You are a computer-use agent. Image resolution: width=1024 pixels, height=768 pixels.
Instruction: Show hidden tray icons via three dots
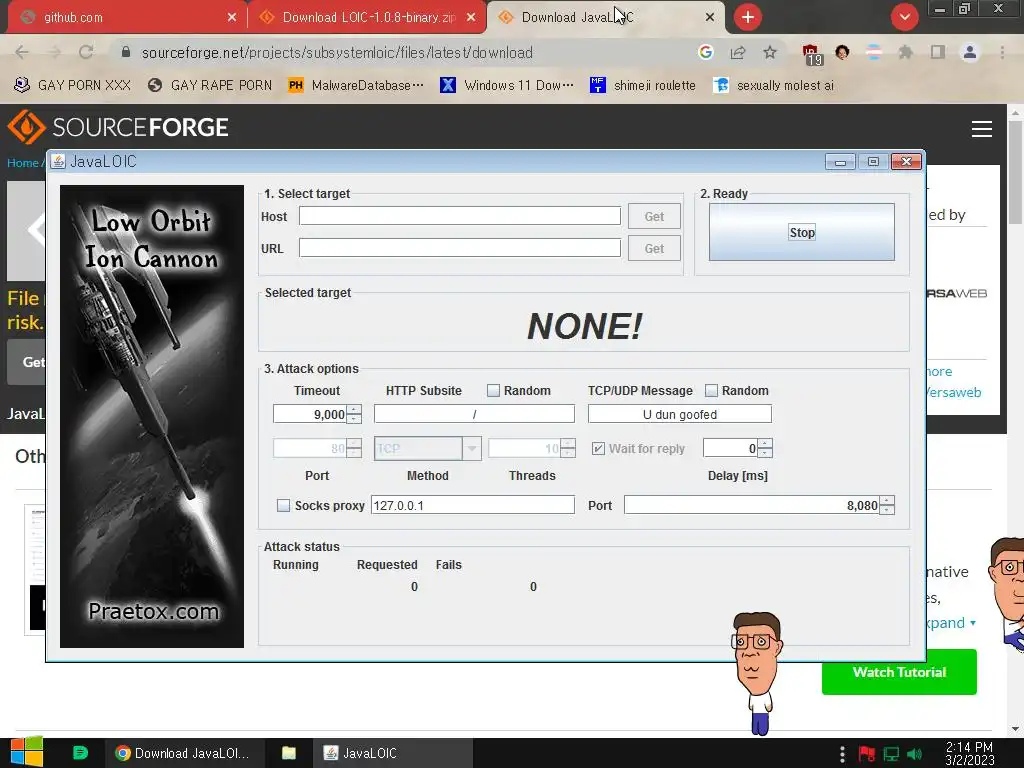pyautogui.click(x=842, y=754)
